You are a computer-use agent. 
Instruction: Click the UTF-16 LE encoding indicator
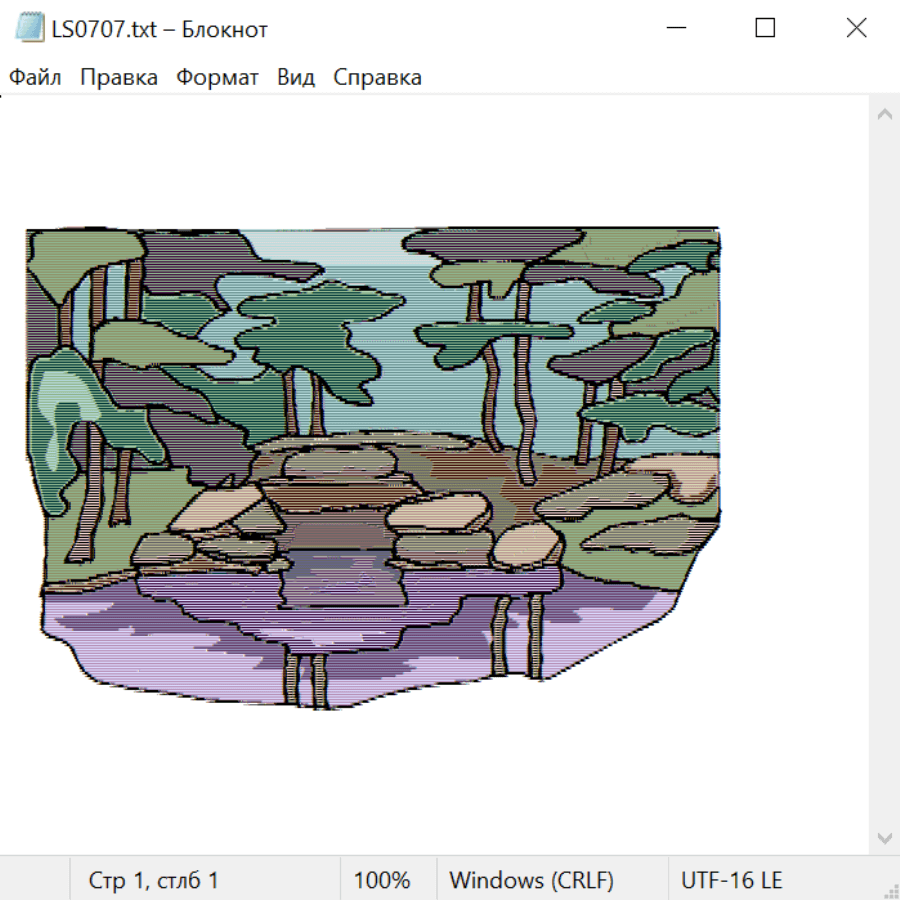(x=732, y=880)
